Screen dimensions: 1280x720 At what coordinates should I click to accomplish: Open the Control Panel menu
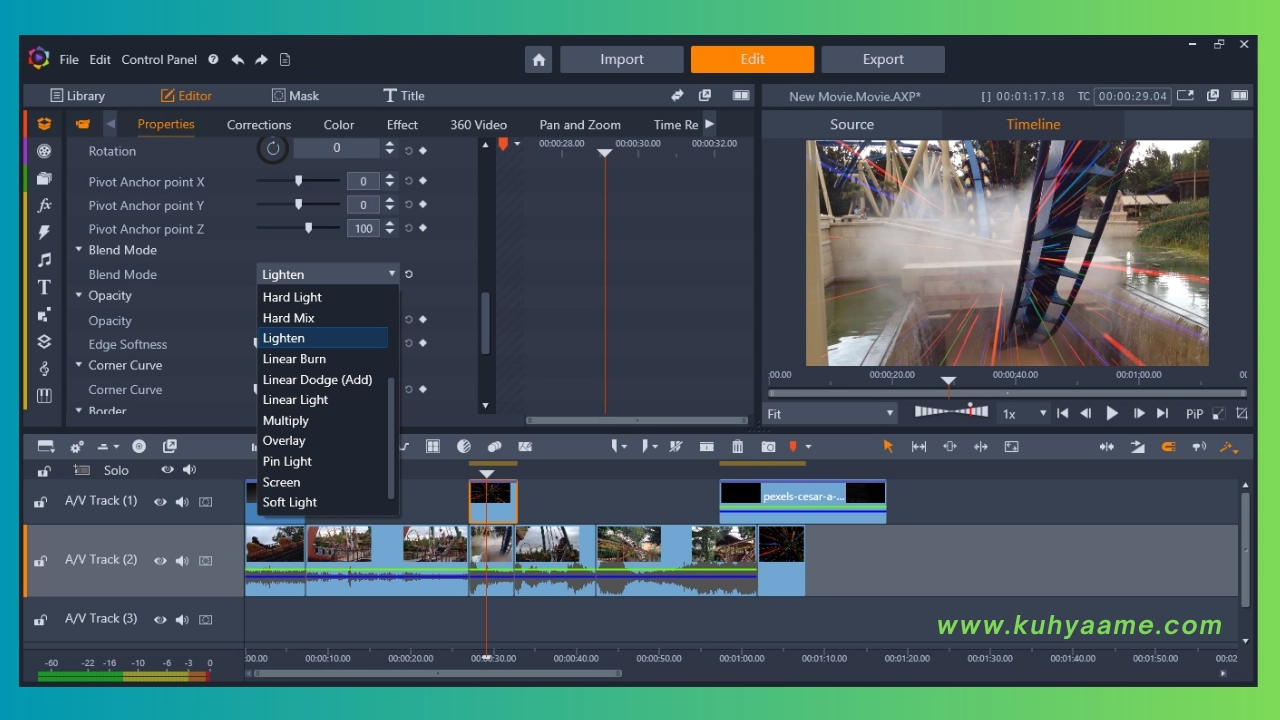[x=159, y=60]
